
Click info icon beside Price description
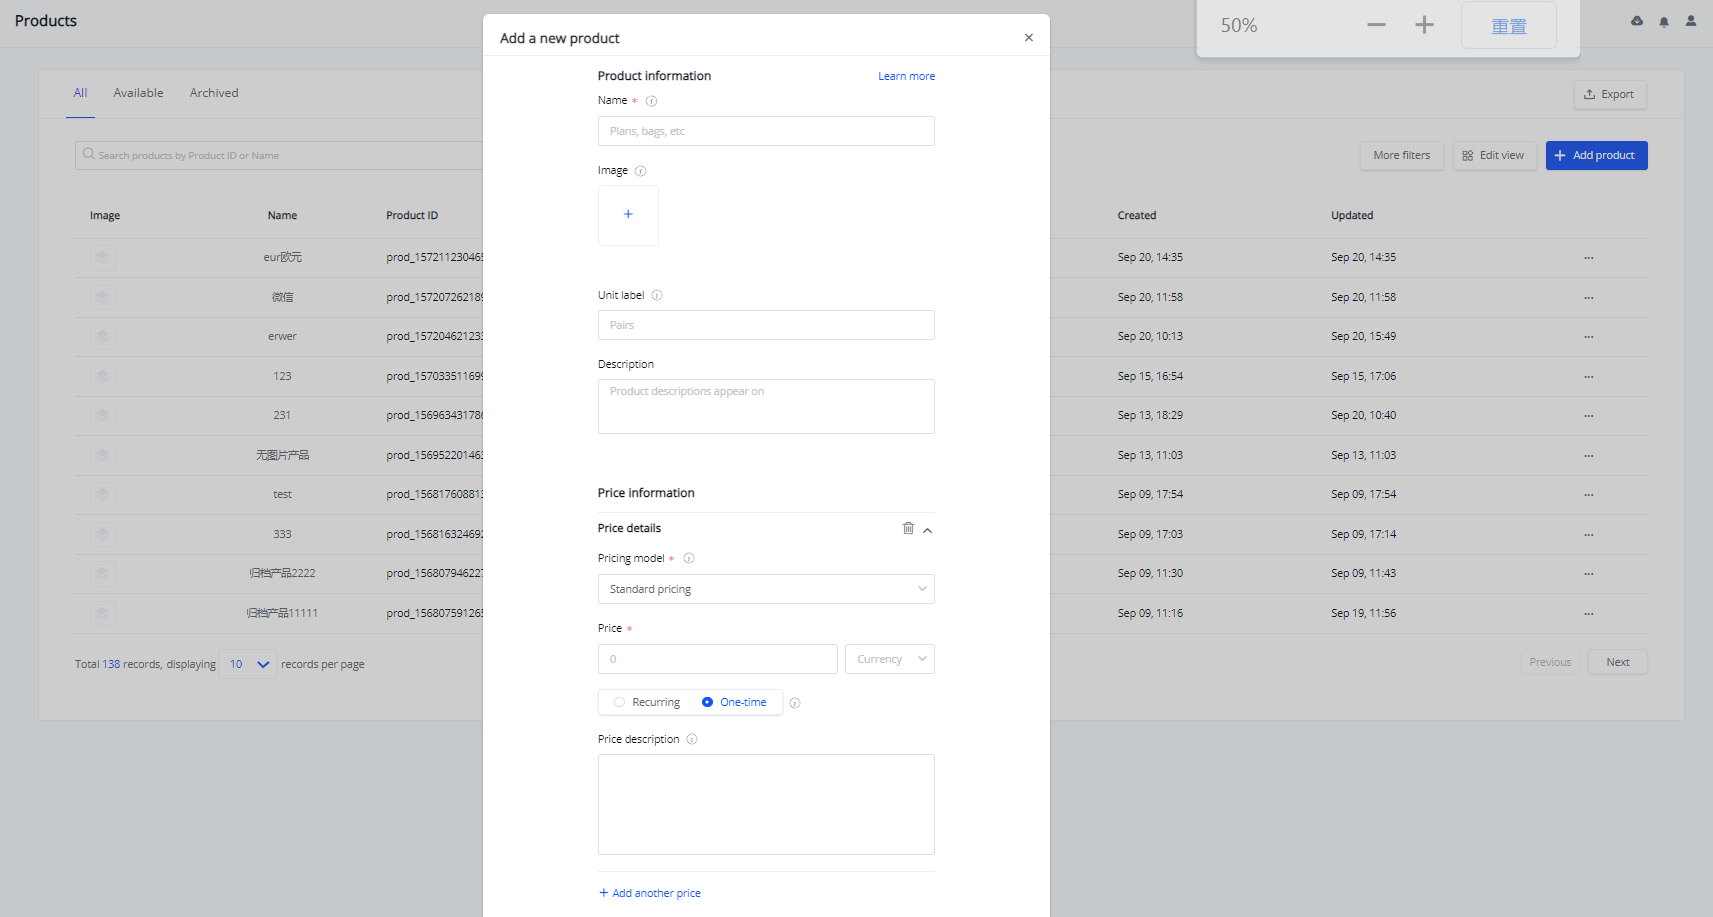(x=692, y=740)
